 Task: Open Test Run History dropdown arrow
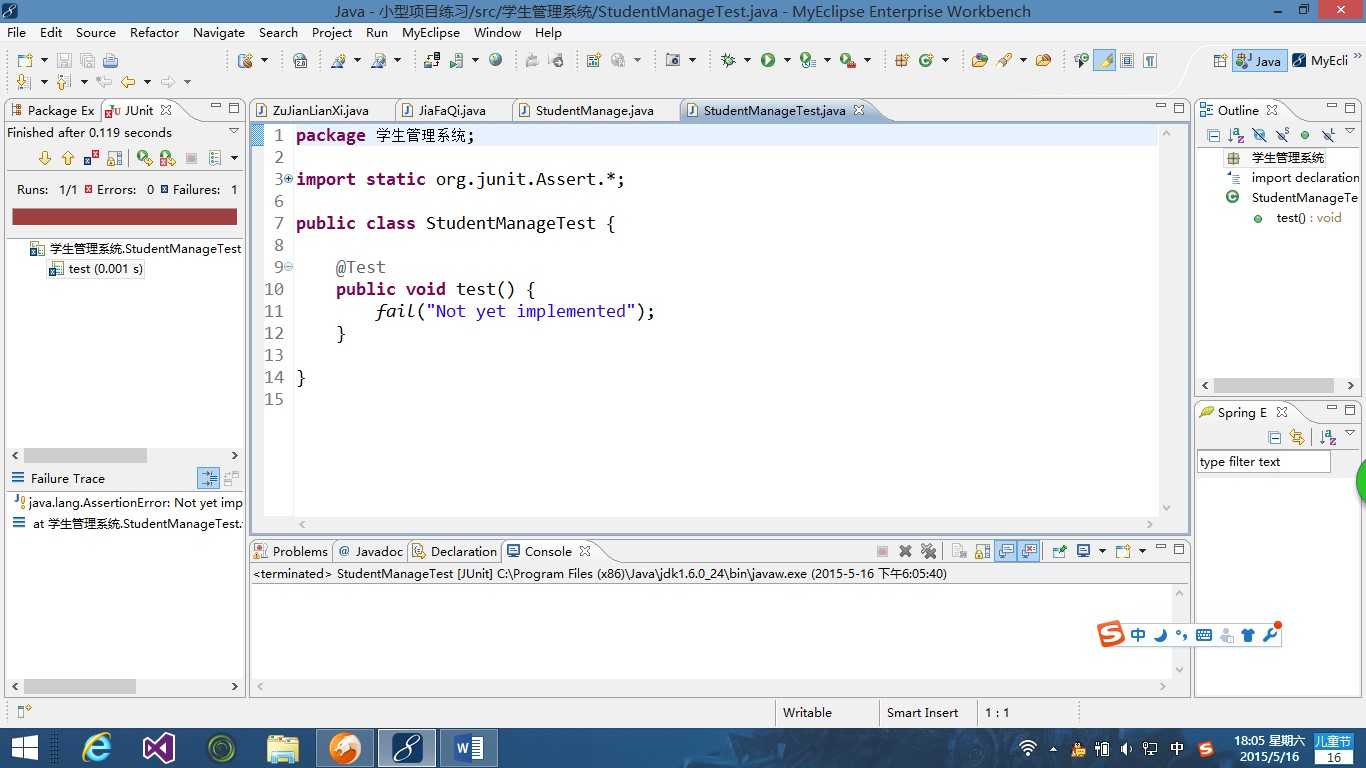pyautogui.click(x=234, y=158)
